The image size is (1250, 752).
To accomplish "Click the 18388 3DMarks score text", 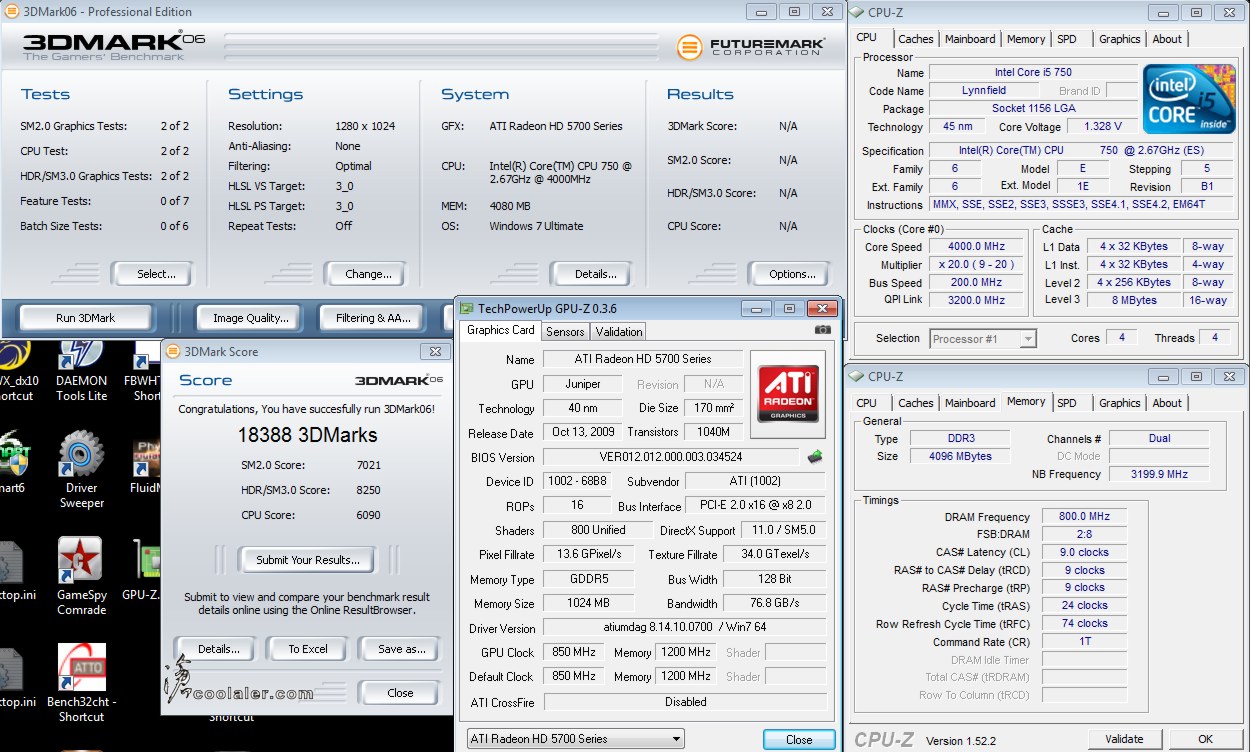I will 308,435.
